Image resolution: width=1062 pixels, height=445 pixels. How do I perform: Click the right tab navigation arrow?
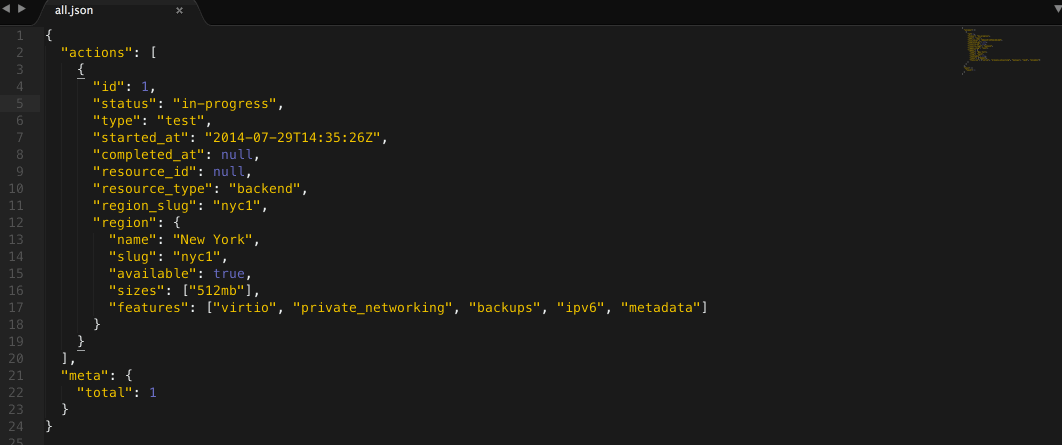(x=22, y=9)
